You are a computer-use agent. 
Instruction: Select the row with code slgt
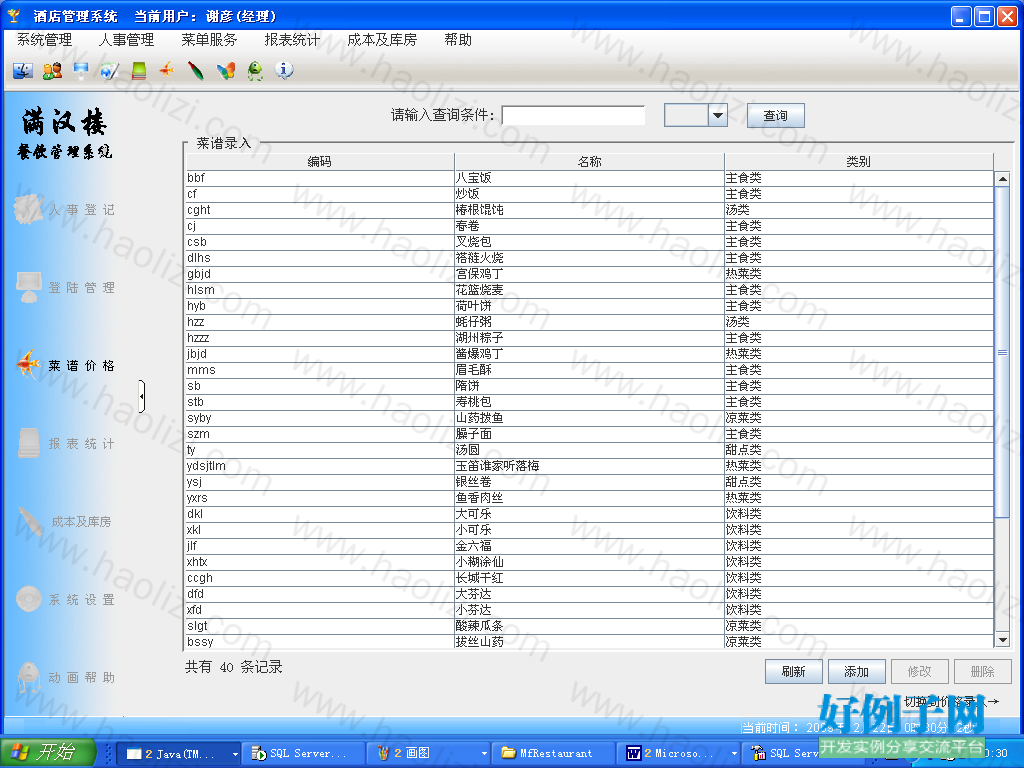590,626
